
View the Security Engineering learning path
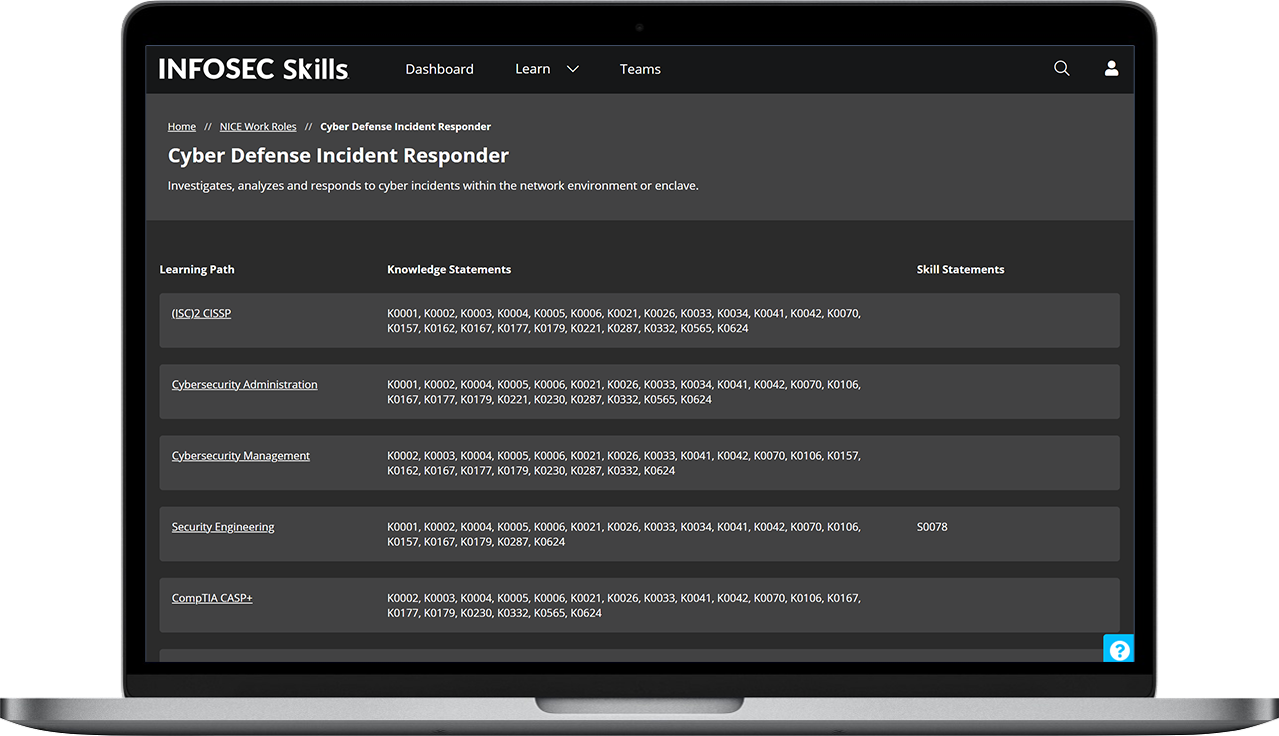coord(223,526)
